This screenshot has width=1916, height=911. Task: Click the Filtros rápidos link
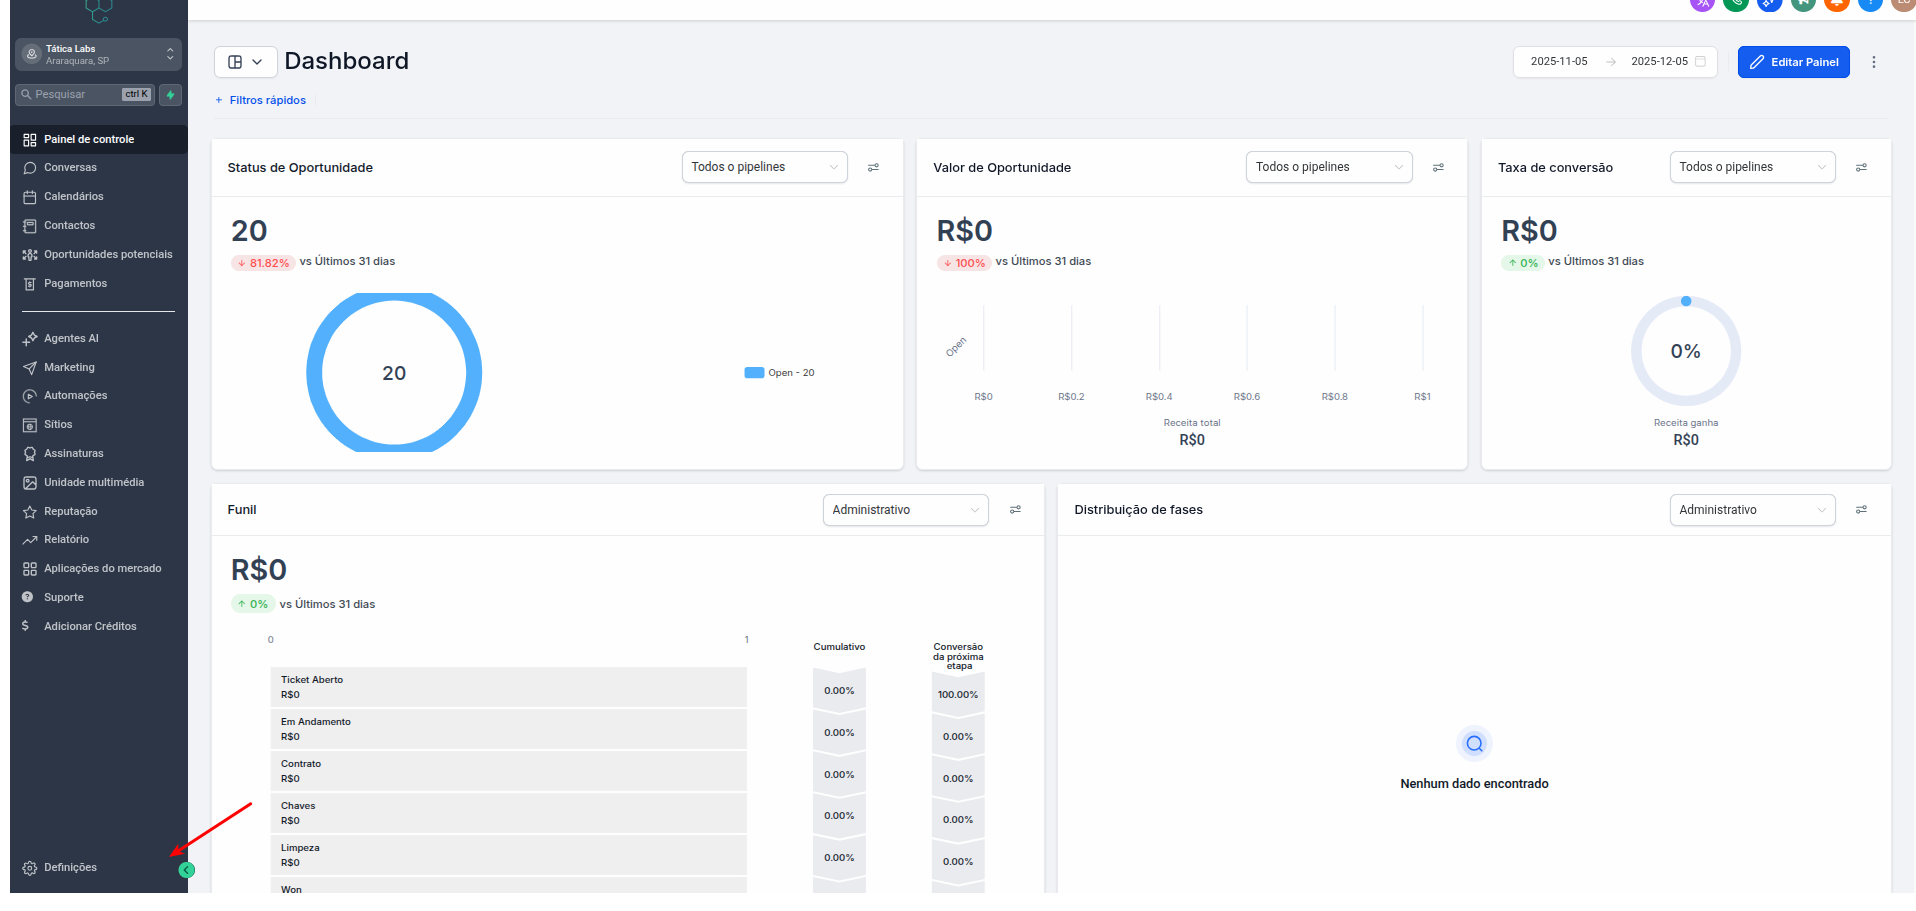pos(261,100)
